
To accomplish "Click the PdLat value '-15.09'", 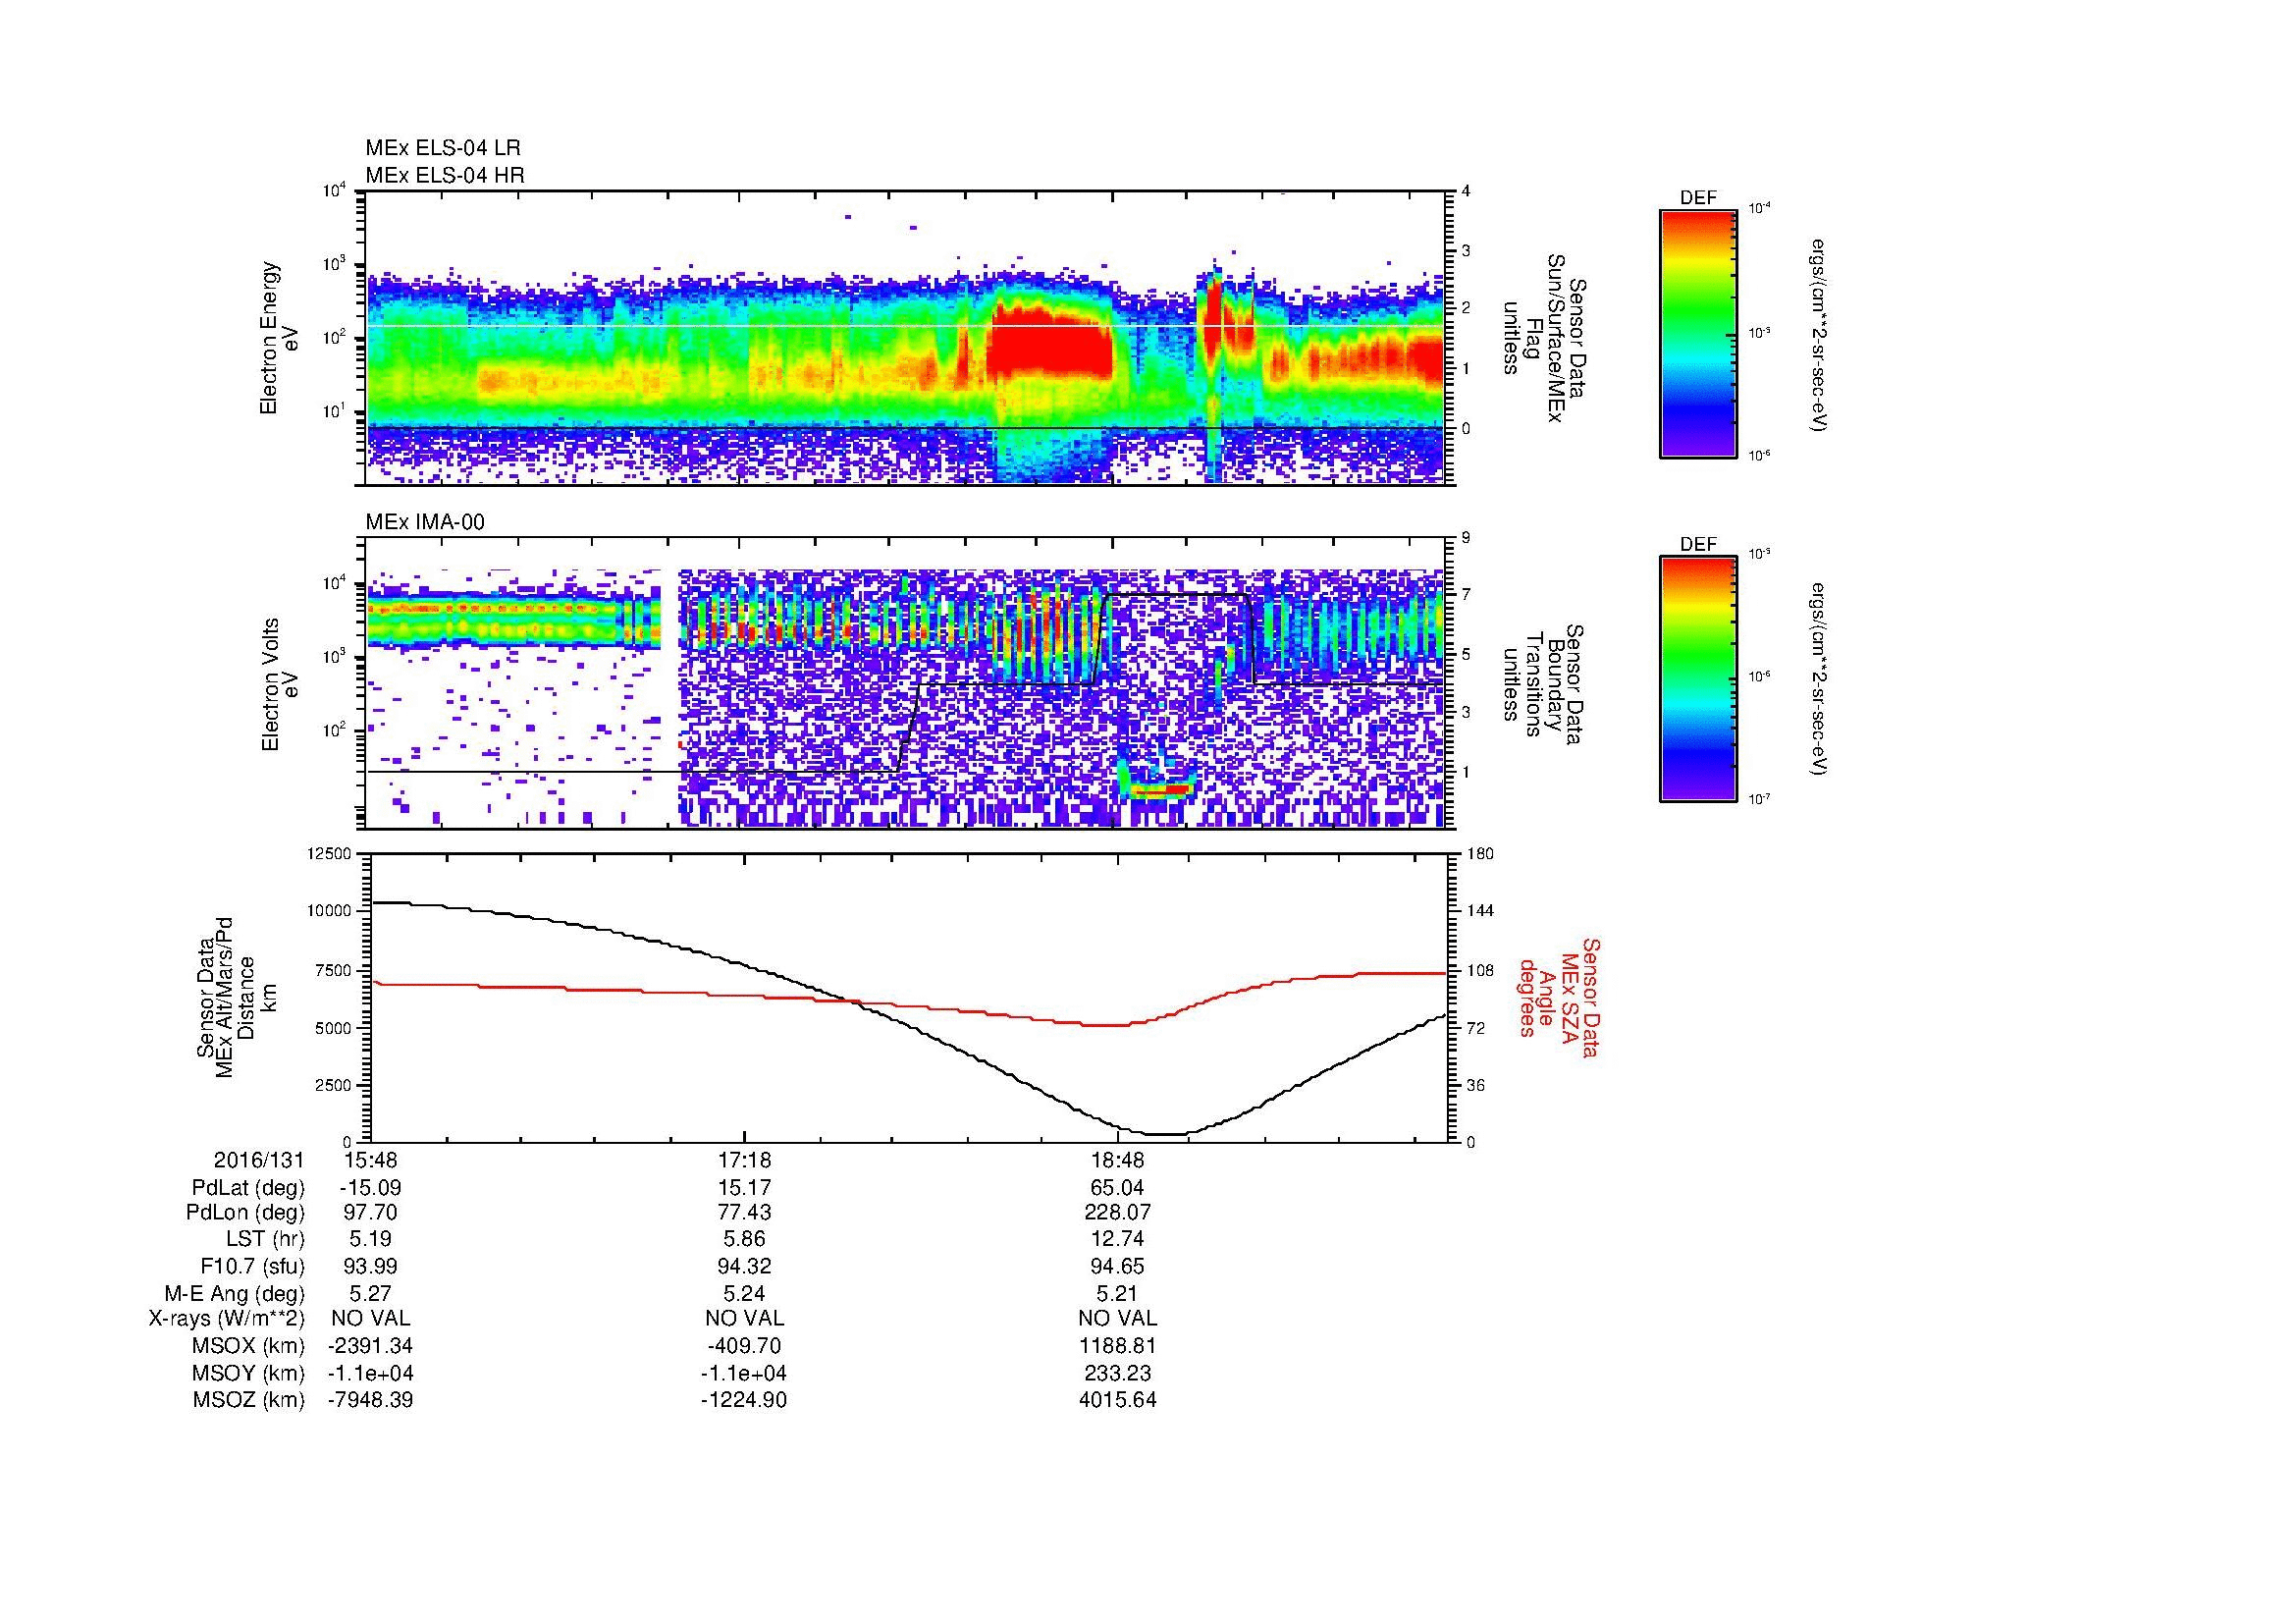I will pyautogui.click(x=370, y=1188).
